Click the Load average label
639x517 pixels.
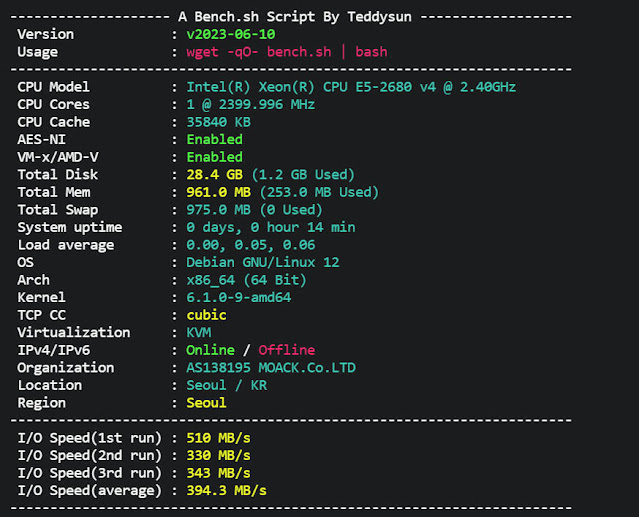tap(66, 245)
